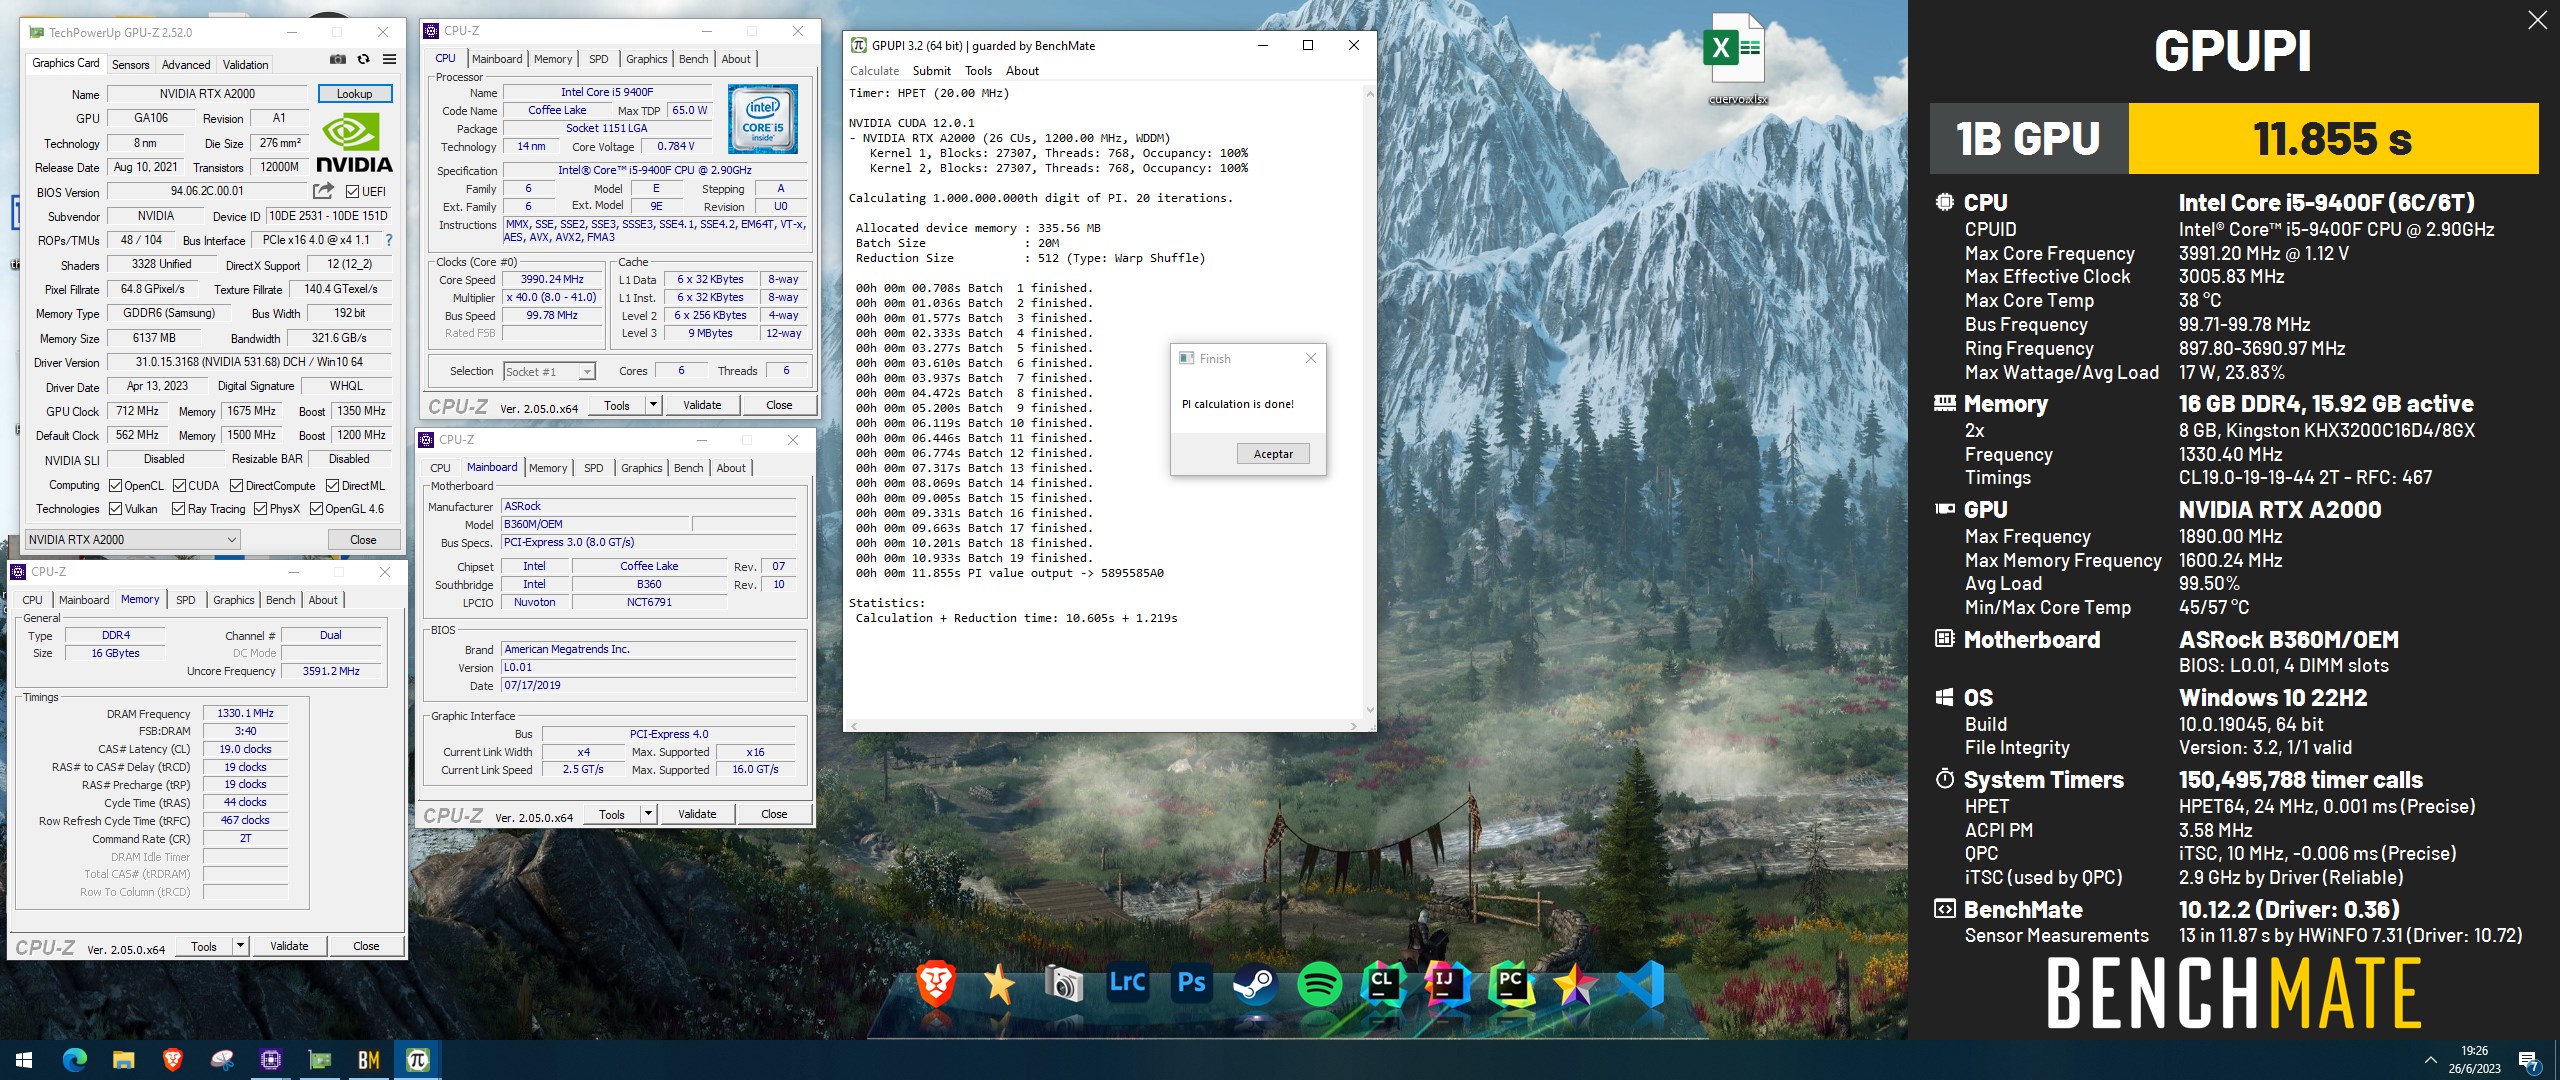
Task: Expand Tools arrow in CPU-Z Mainboard window
Action: [x=648, y=814]
